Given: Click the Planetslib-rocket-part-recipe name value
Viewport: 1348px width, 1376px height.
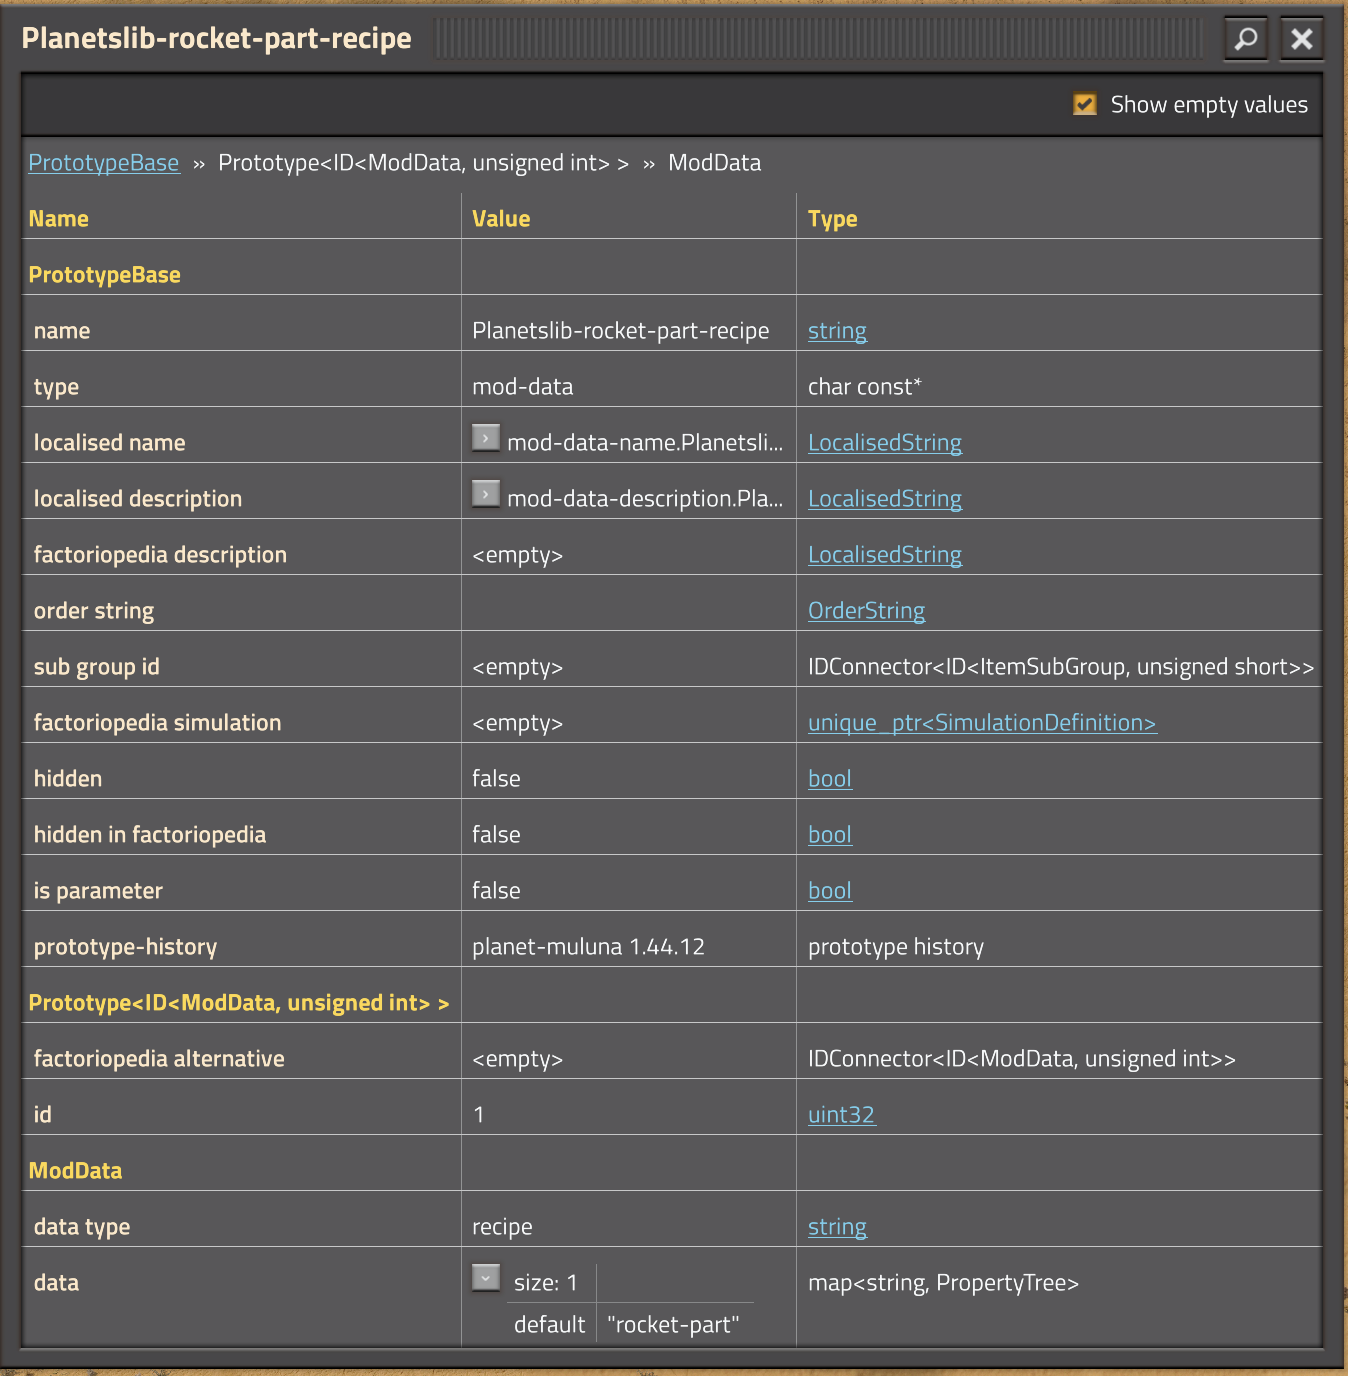Looking at the screenshot, I should [x=621, y=331].
